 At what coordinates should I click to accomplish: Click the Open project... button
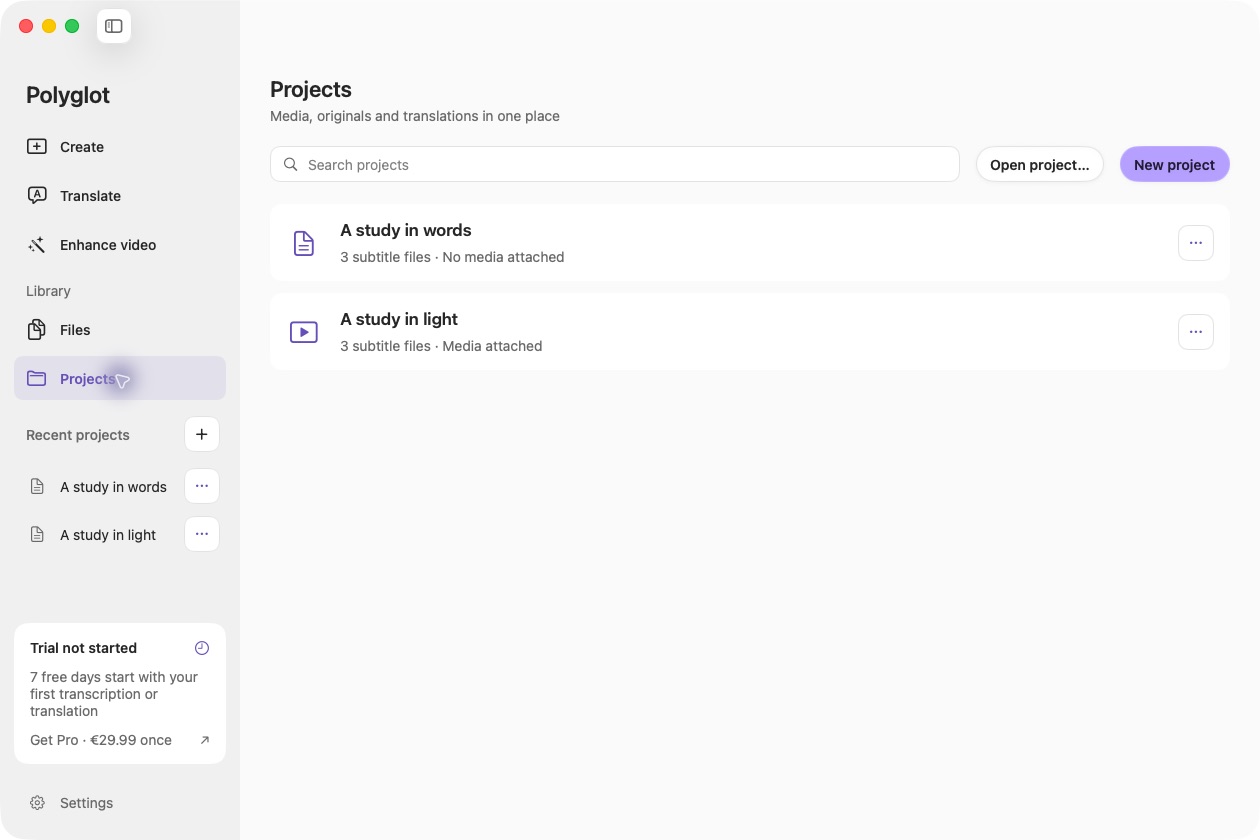click(1040, 165)
